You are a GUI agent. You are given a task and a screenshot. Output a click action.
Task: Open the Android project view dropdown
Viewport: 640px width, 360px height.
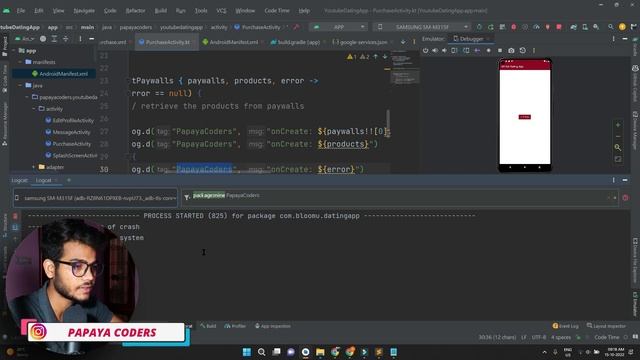click(x=24, y=39)
